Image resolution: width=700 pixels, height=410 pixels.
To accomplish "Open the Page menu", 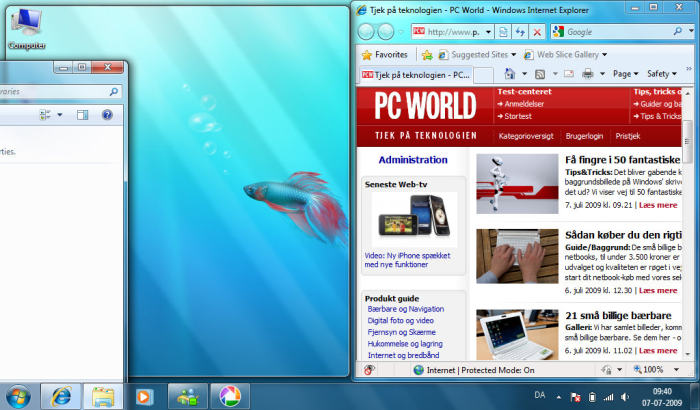I will click(625, 74).
